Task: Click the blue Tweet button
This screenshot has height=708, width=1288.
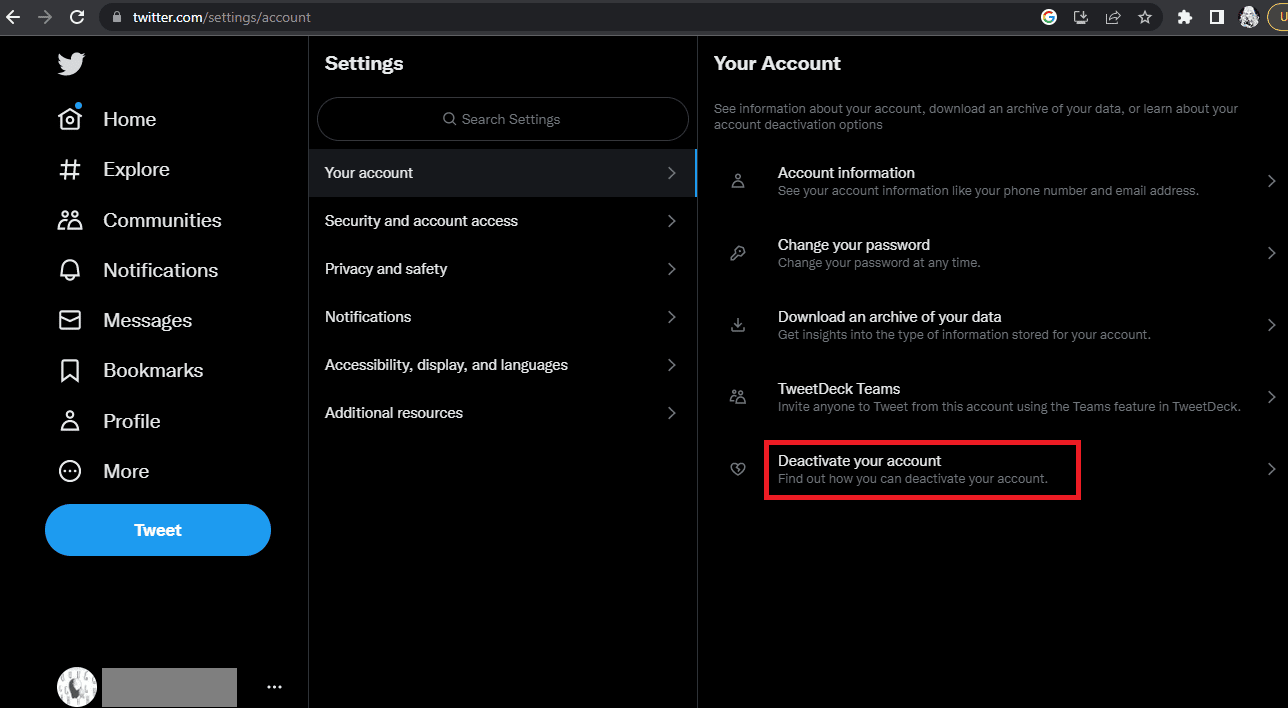Action: click(158, 530)
